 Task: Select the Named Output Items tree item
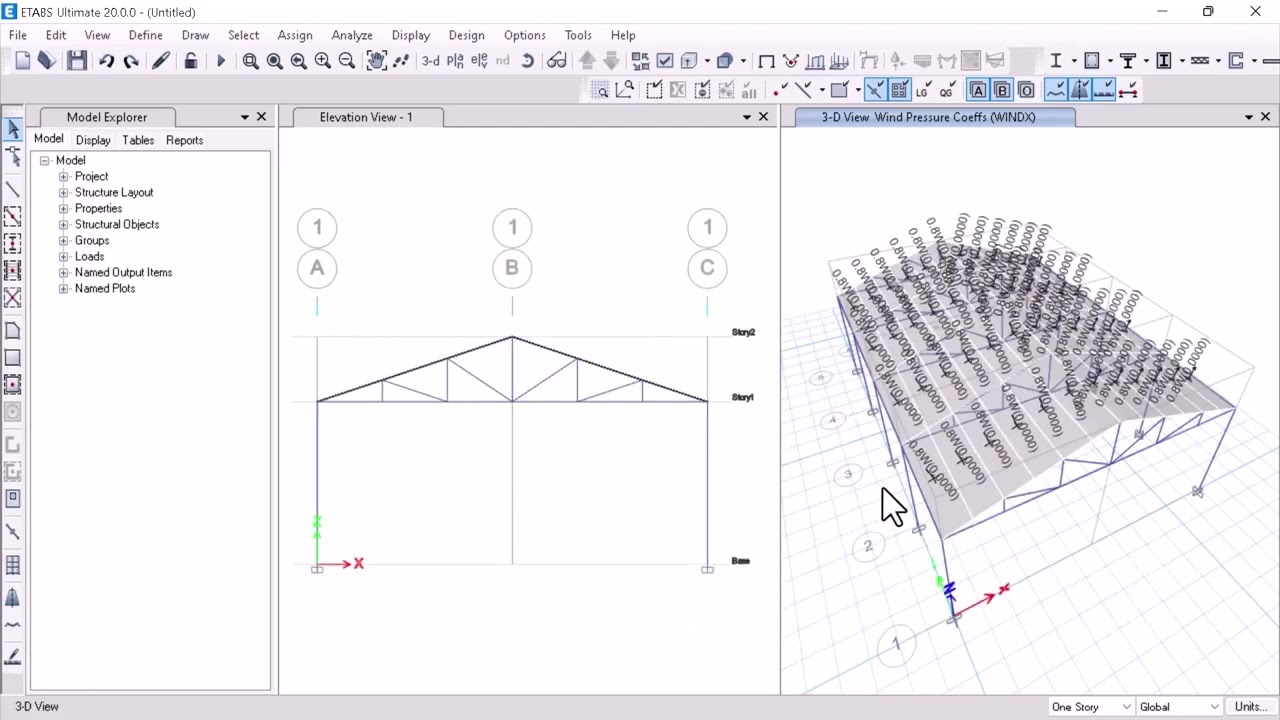pyautogui.click(x=123, y=273)
